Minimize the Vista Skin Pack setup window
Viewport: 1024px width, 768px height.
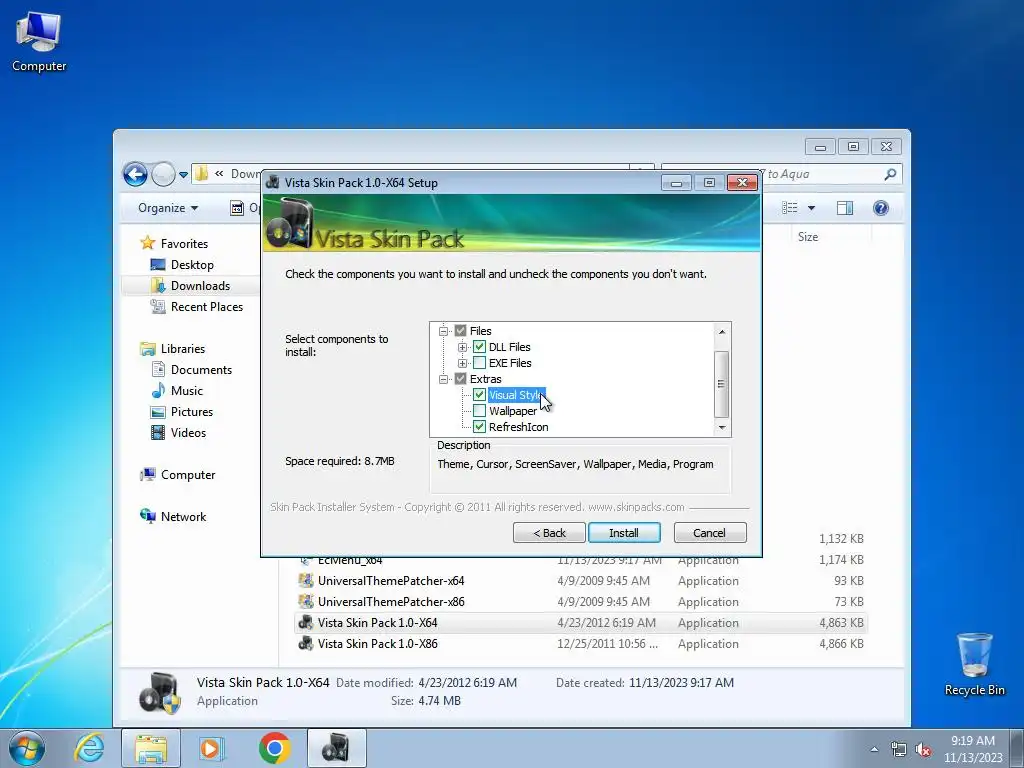click(x=676, y=183)
